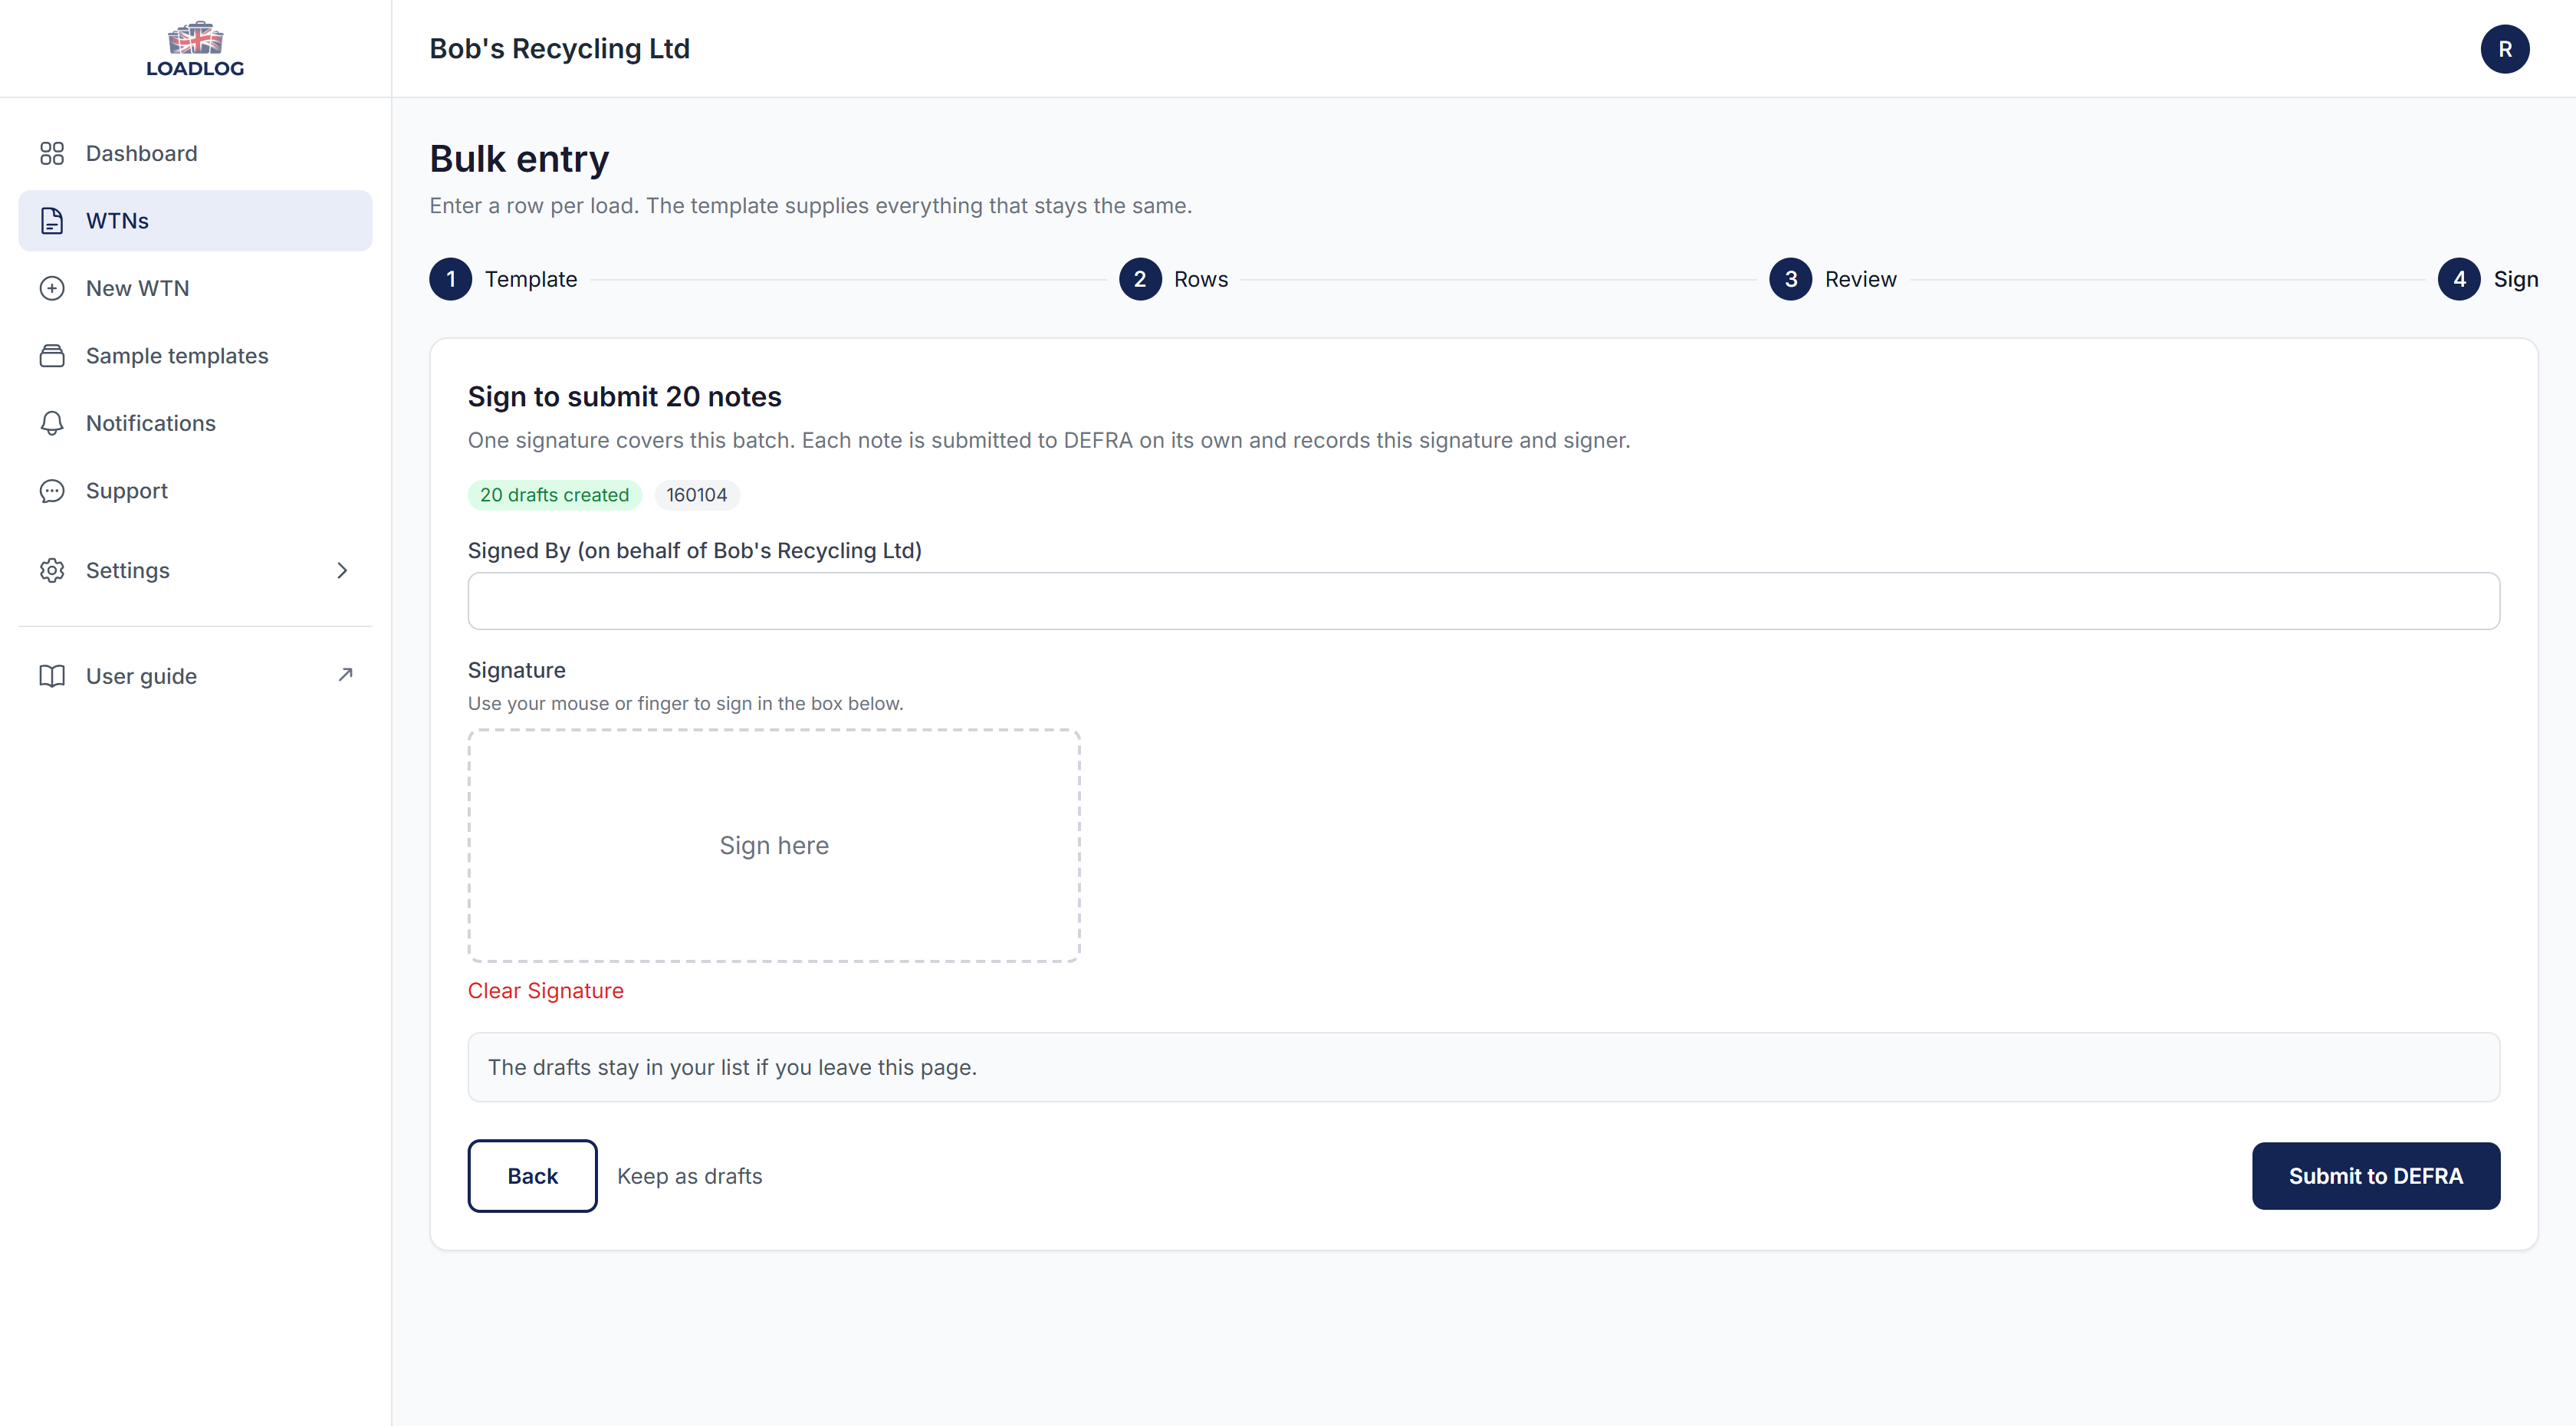The width and height of the screenshot is (2576, 1426).
Task: Open Dashboard from the sidebar
Action: (195, 153)
